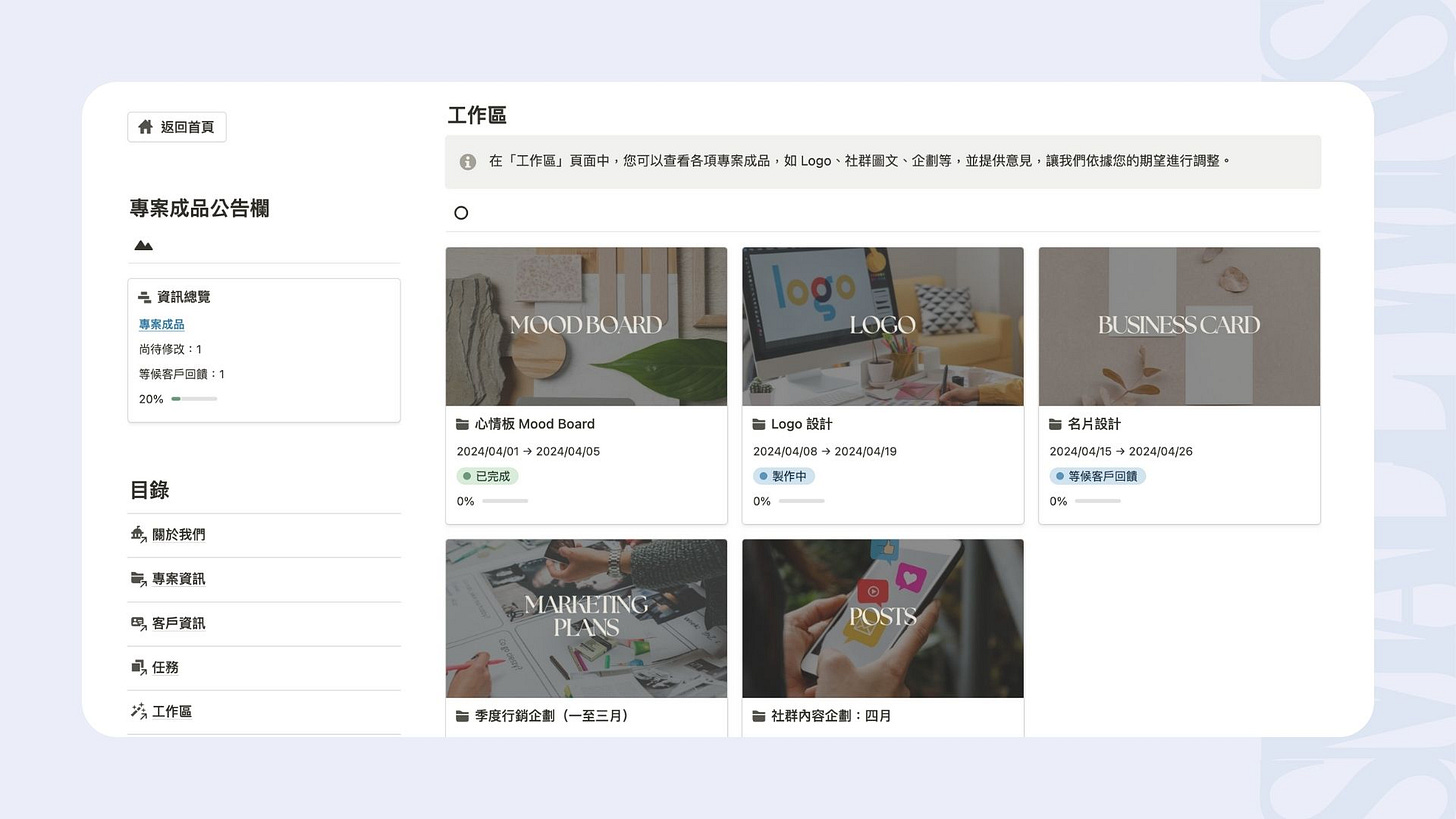Click the circle view tab icon above gallery

click(x=461, y=213)
